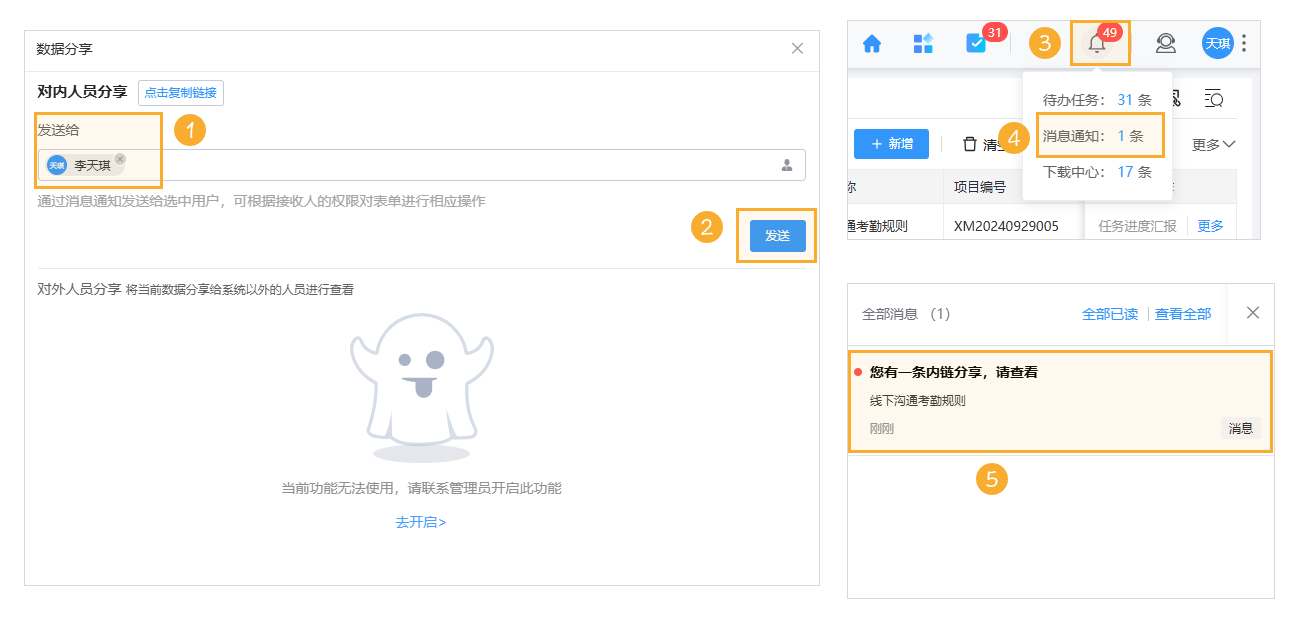Screen dimensions: 1304x635
Task: Open the apps grid icon in top bar
Action: [923, 43]
